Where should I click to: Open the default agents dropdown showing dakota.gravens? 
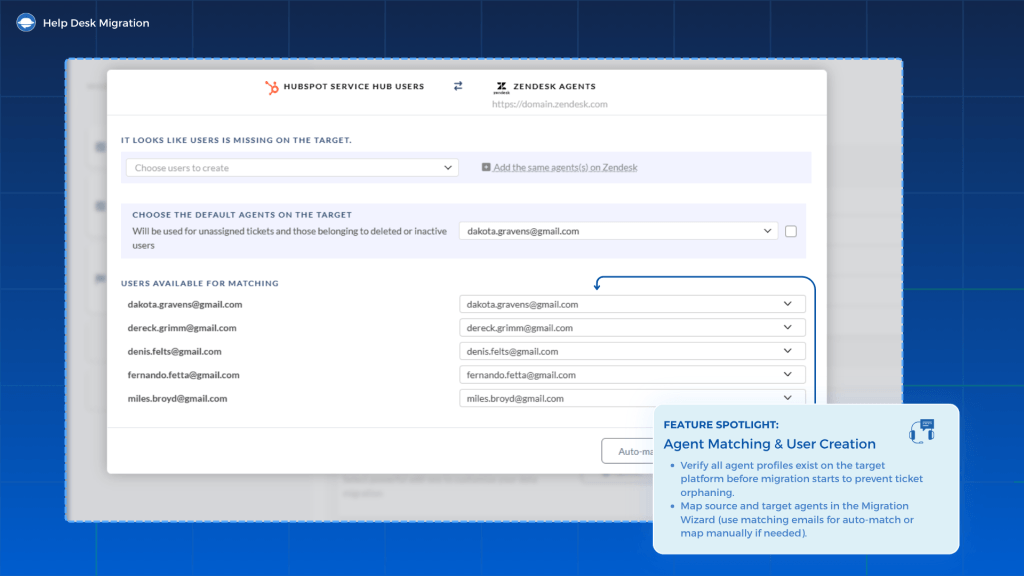(x=618, y=231)
